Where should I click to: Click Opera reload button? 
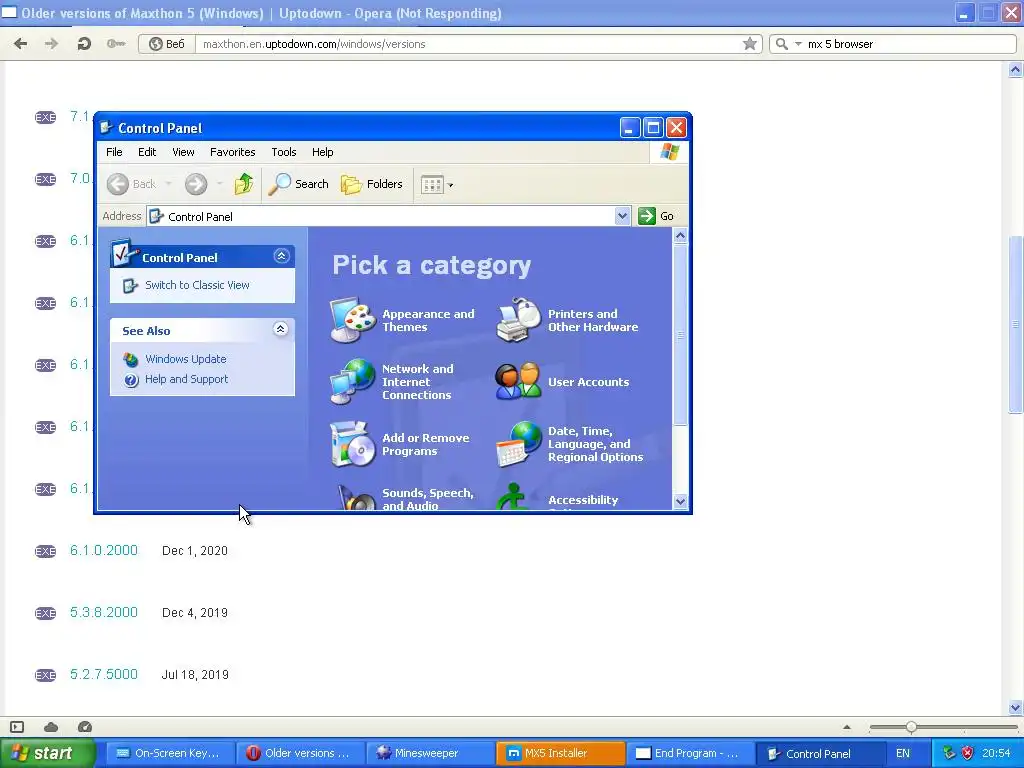[x=84, y=44]
